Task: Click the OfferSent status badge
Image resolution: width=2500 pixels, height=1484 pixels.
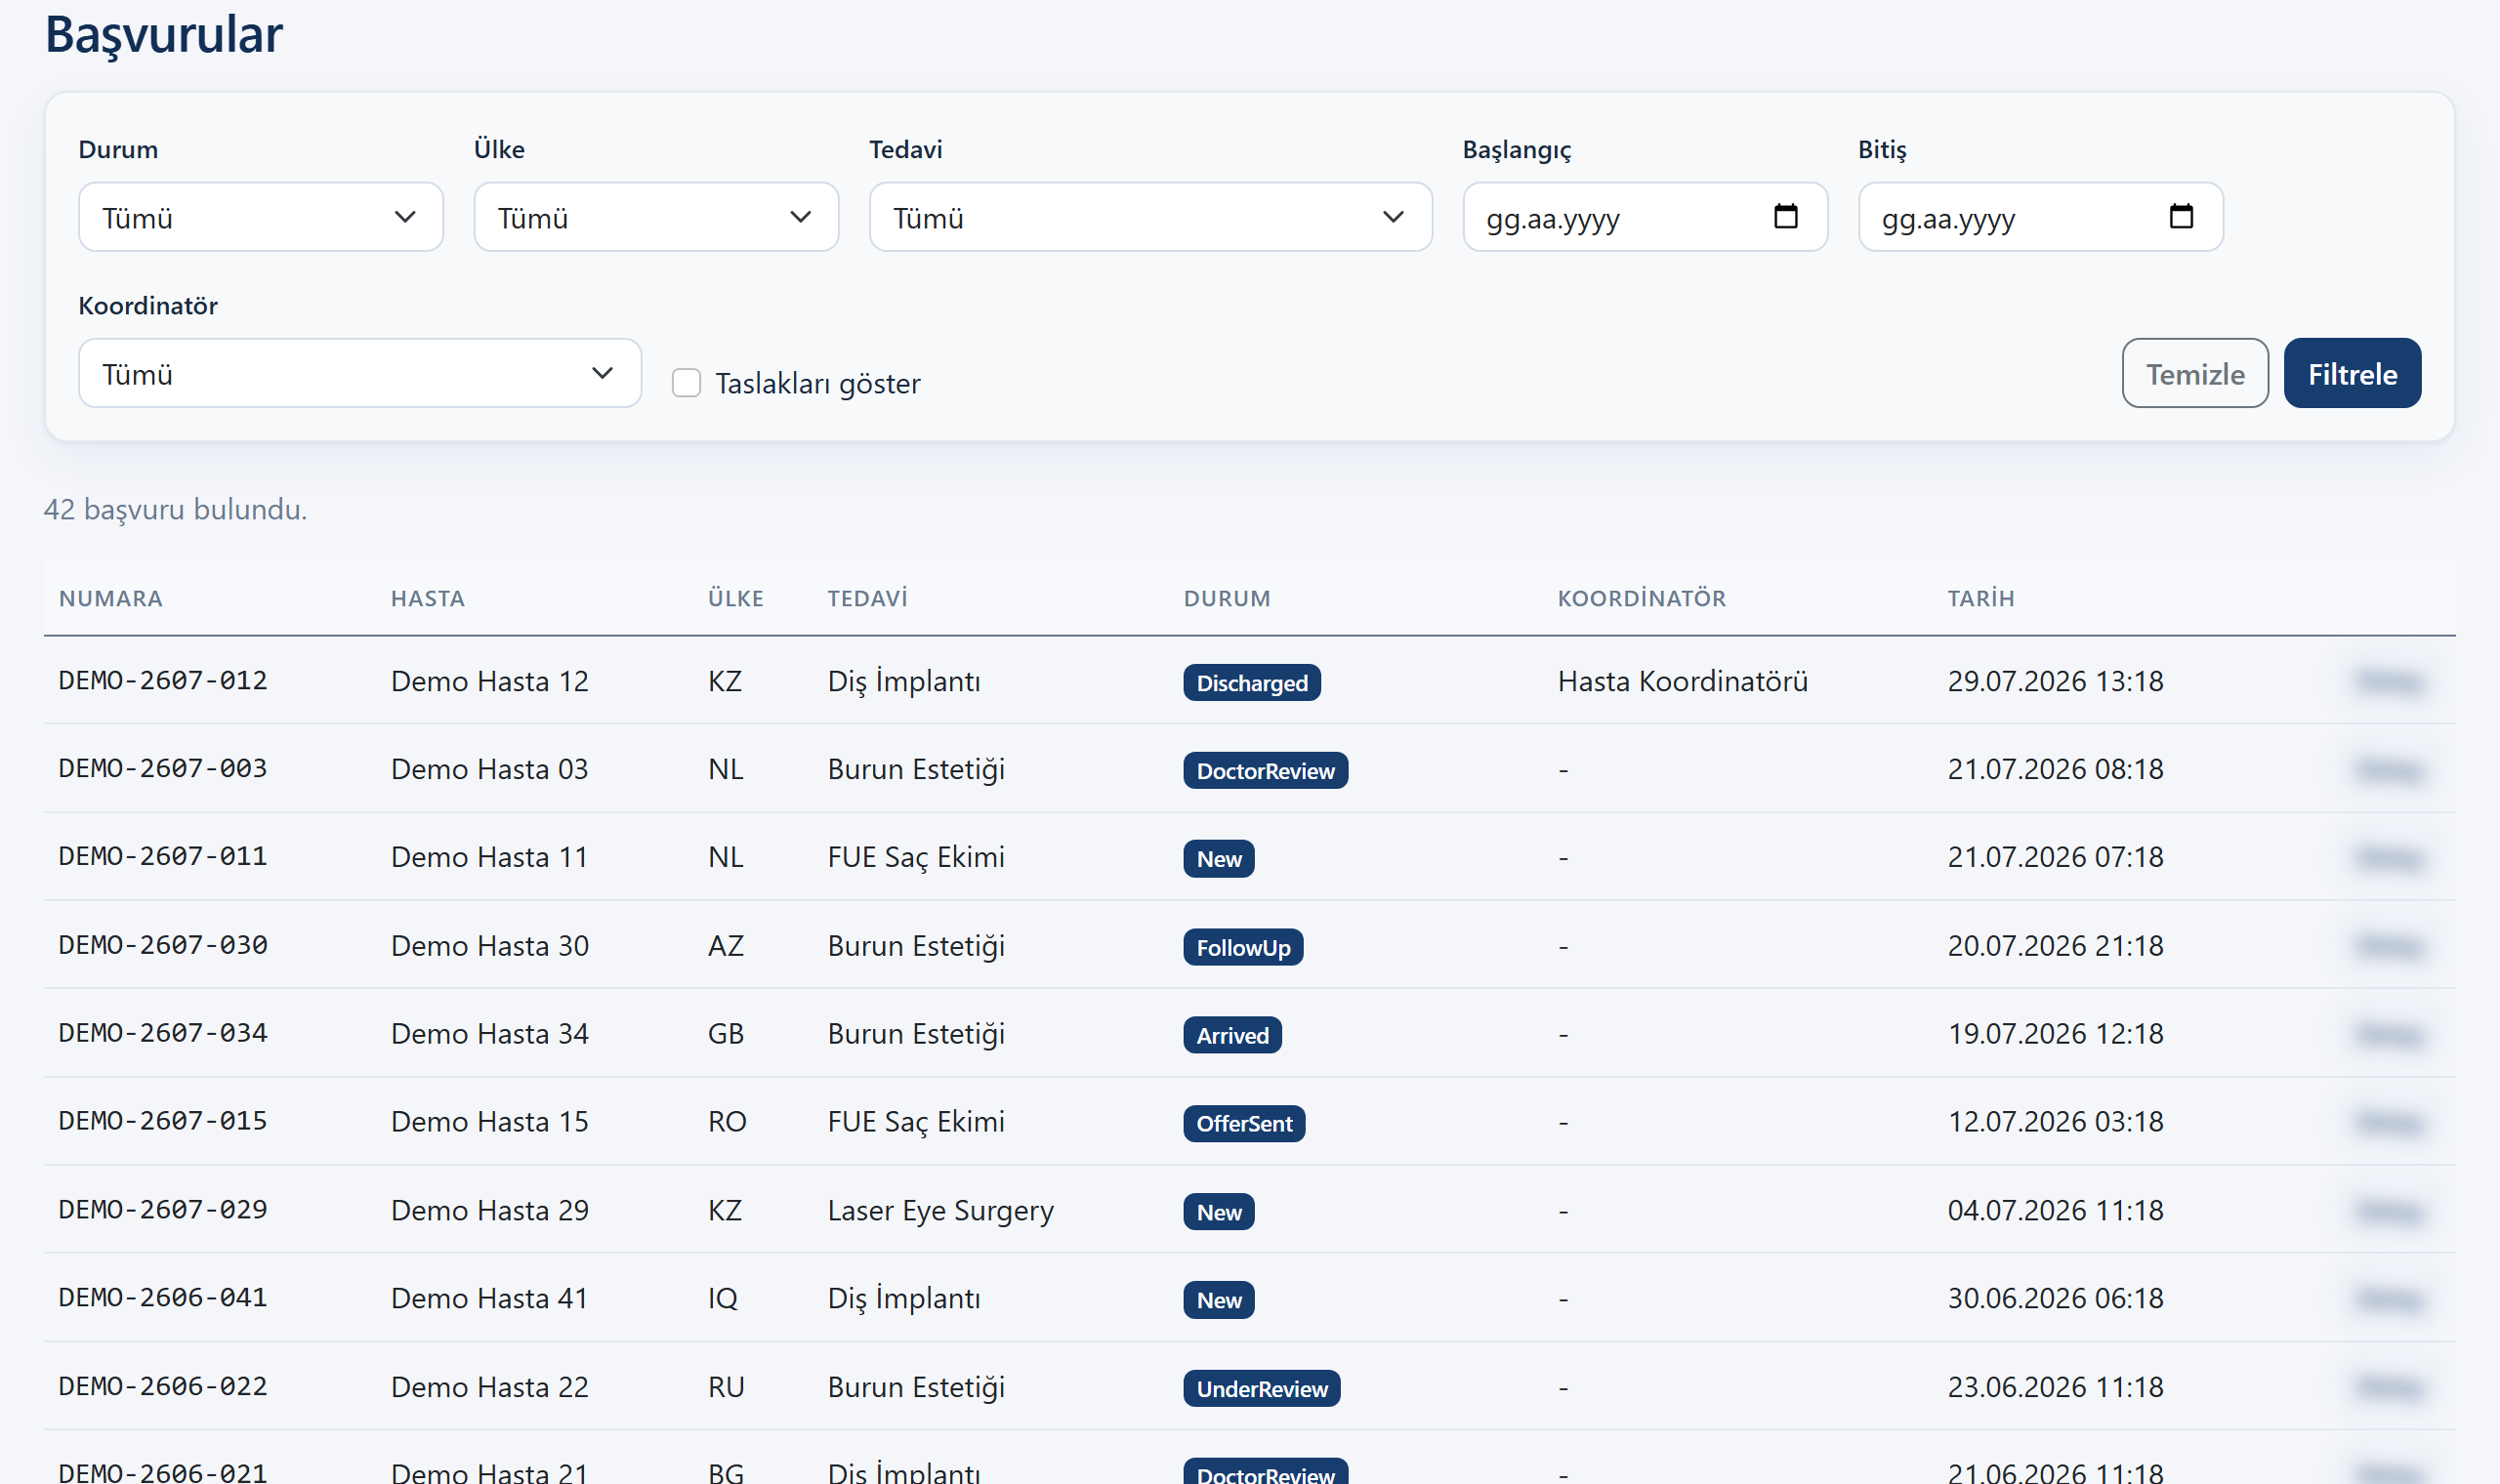Action: [x=1244, y=1123]
